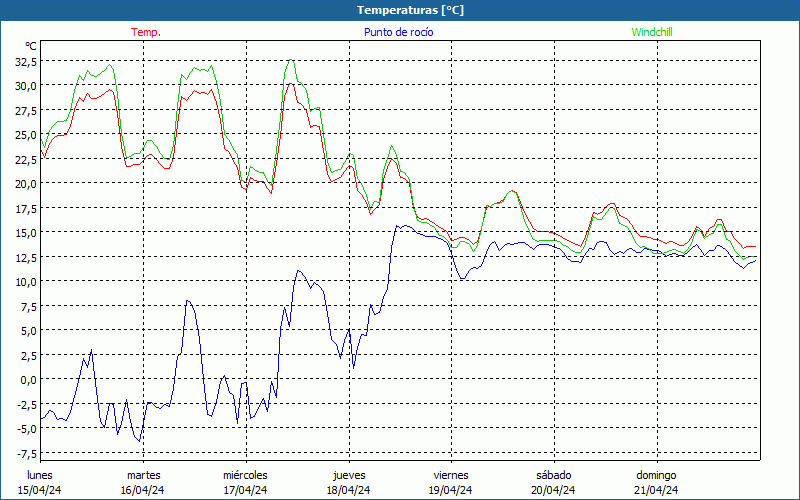Click the 'miércoles' day label
The height and width of the screenshot is (500, 800).
pyautogui.click(x=245, y=475)
